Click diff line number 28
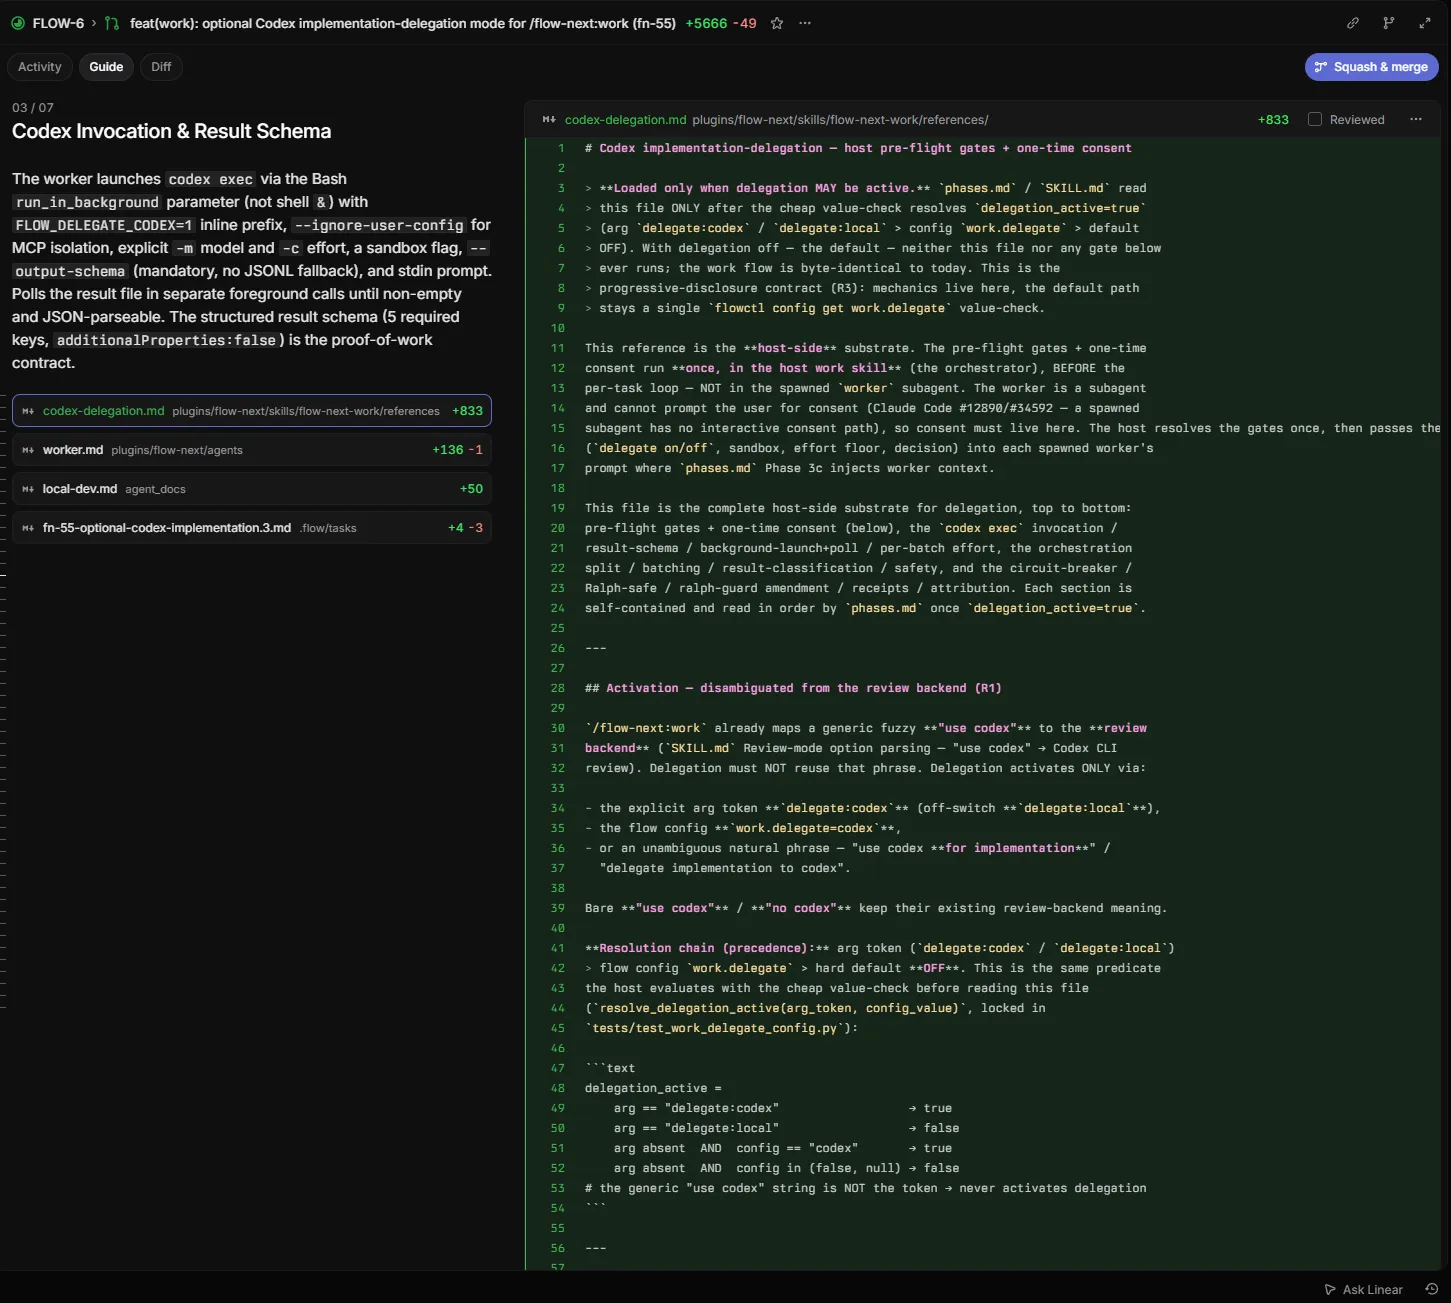This screenshot has width=1451, height=1303. (558, 688)
